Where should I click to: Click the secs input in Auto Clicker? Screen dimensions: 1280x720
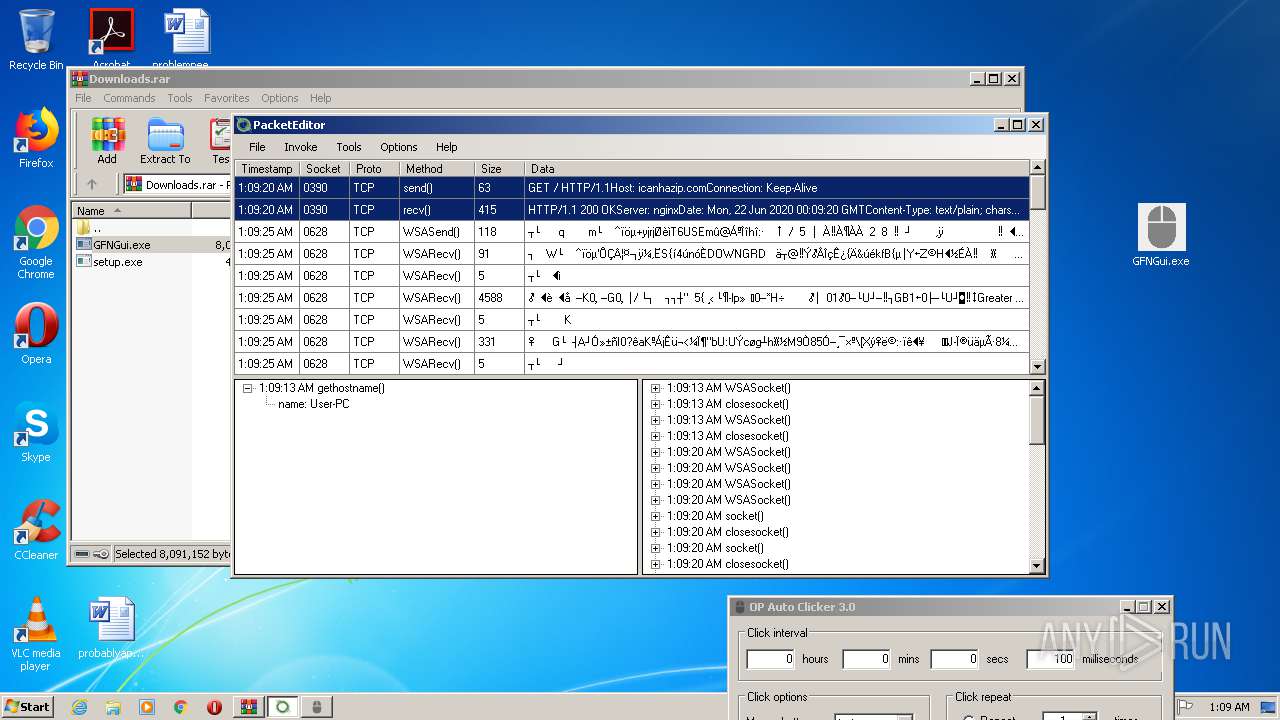(x=955, y=659)
